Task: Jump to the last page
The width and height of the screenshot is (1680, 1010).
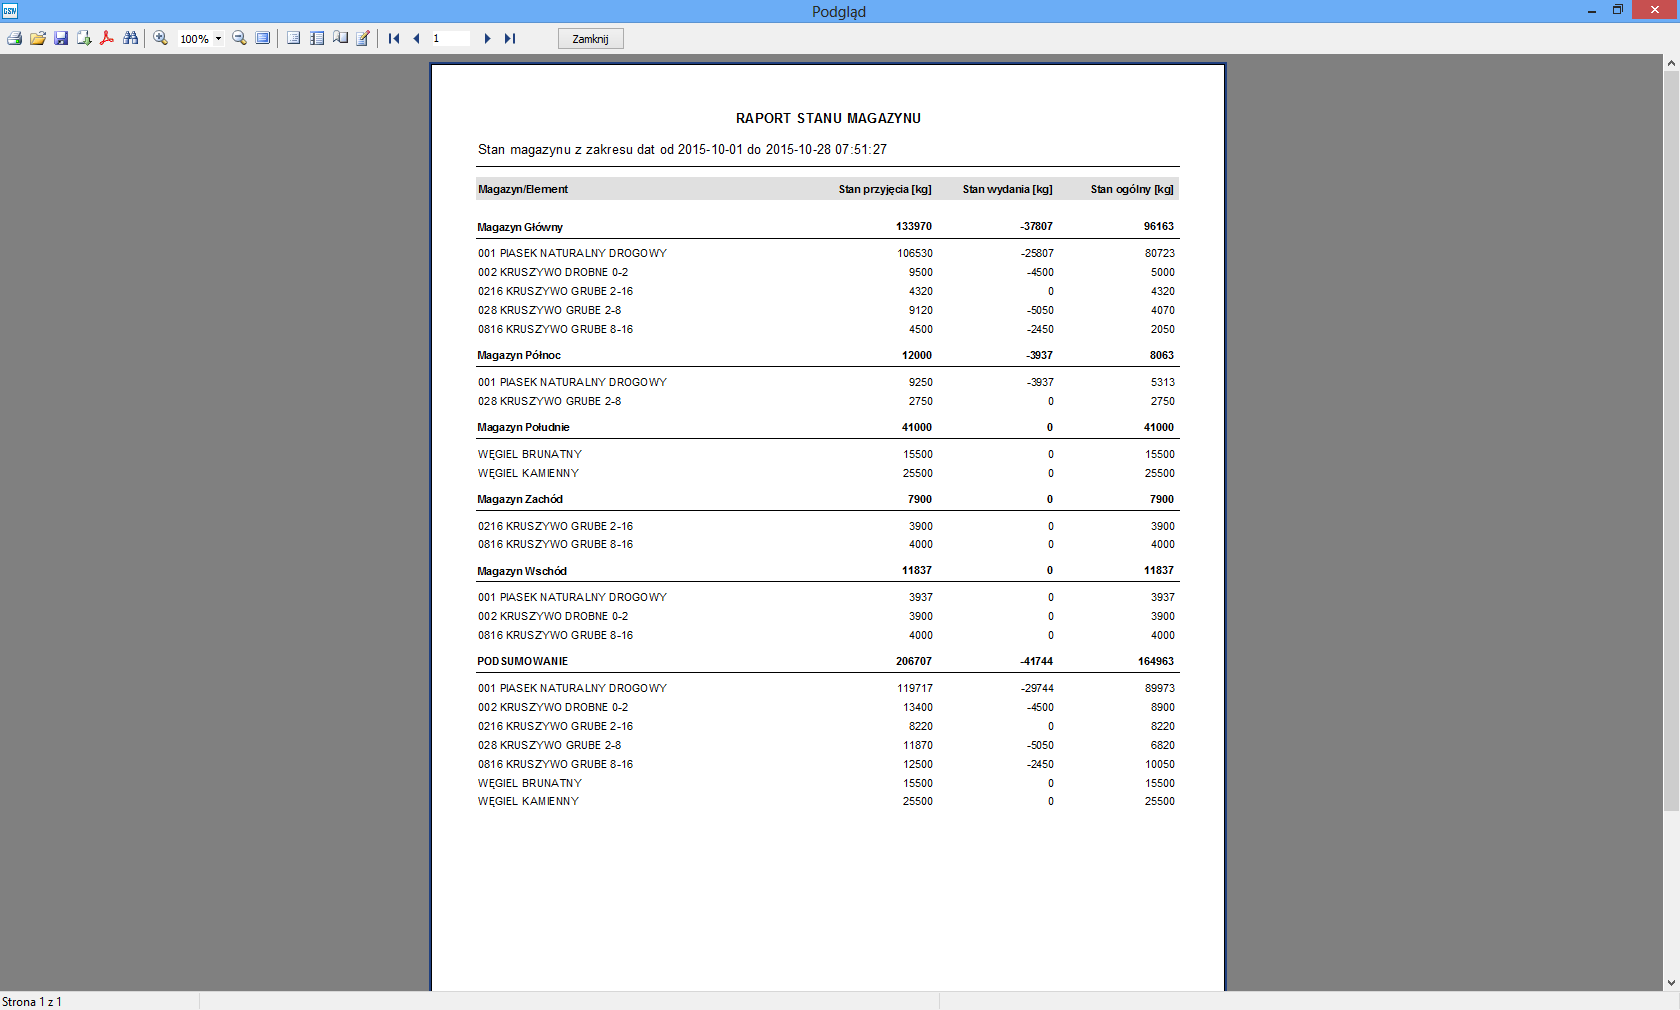Action: click(510, 38)
